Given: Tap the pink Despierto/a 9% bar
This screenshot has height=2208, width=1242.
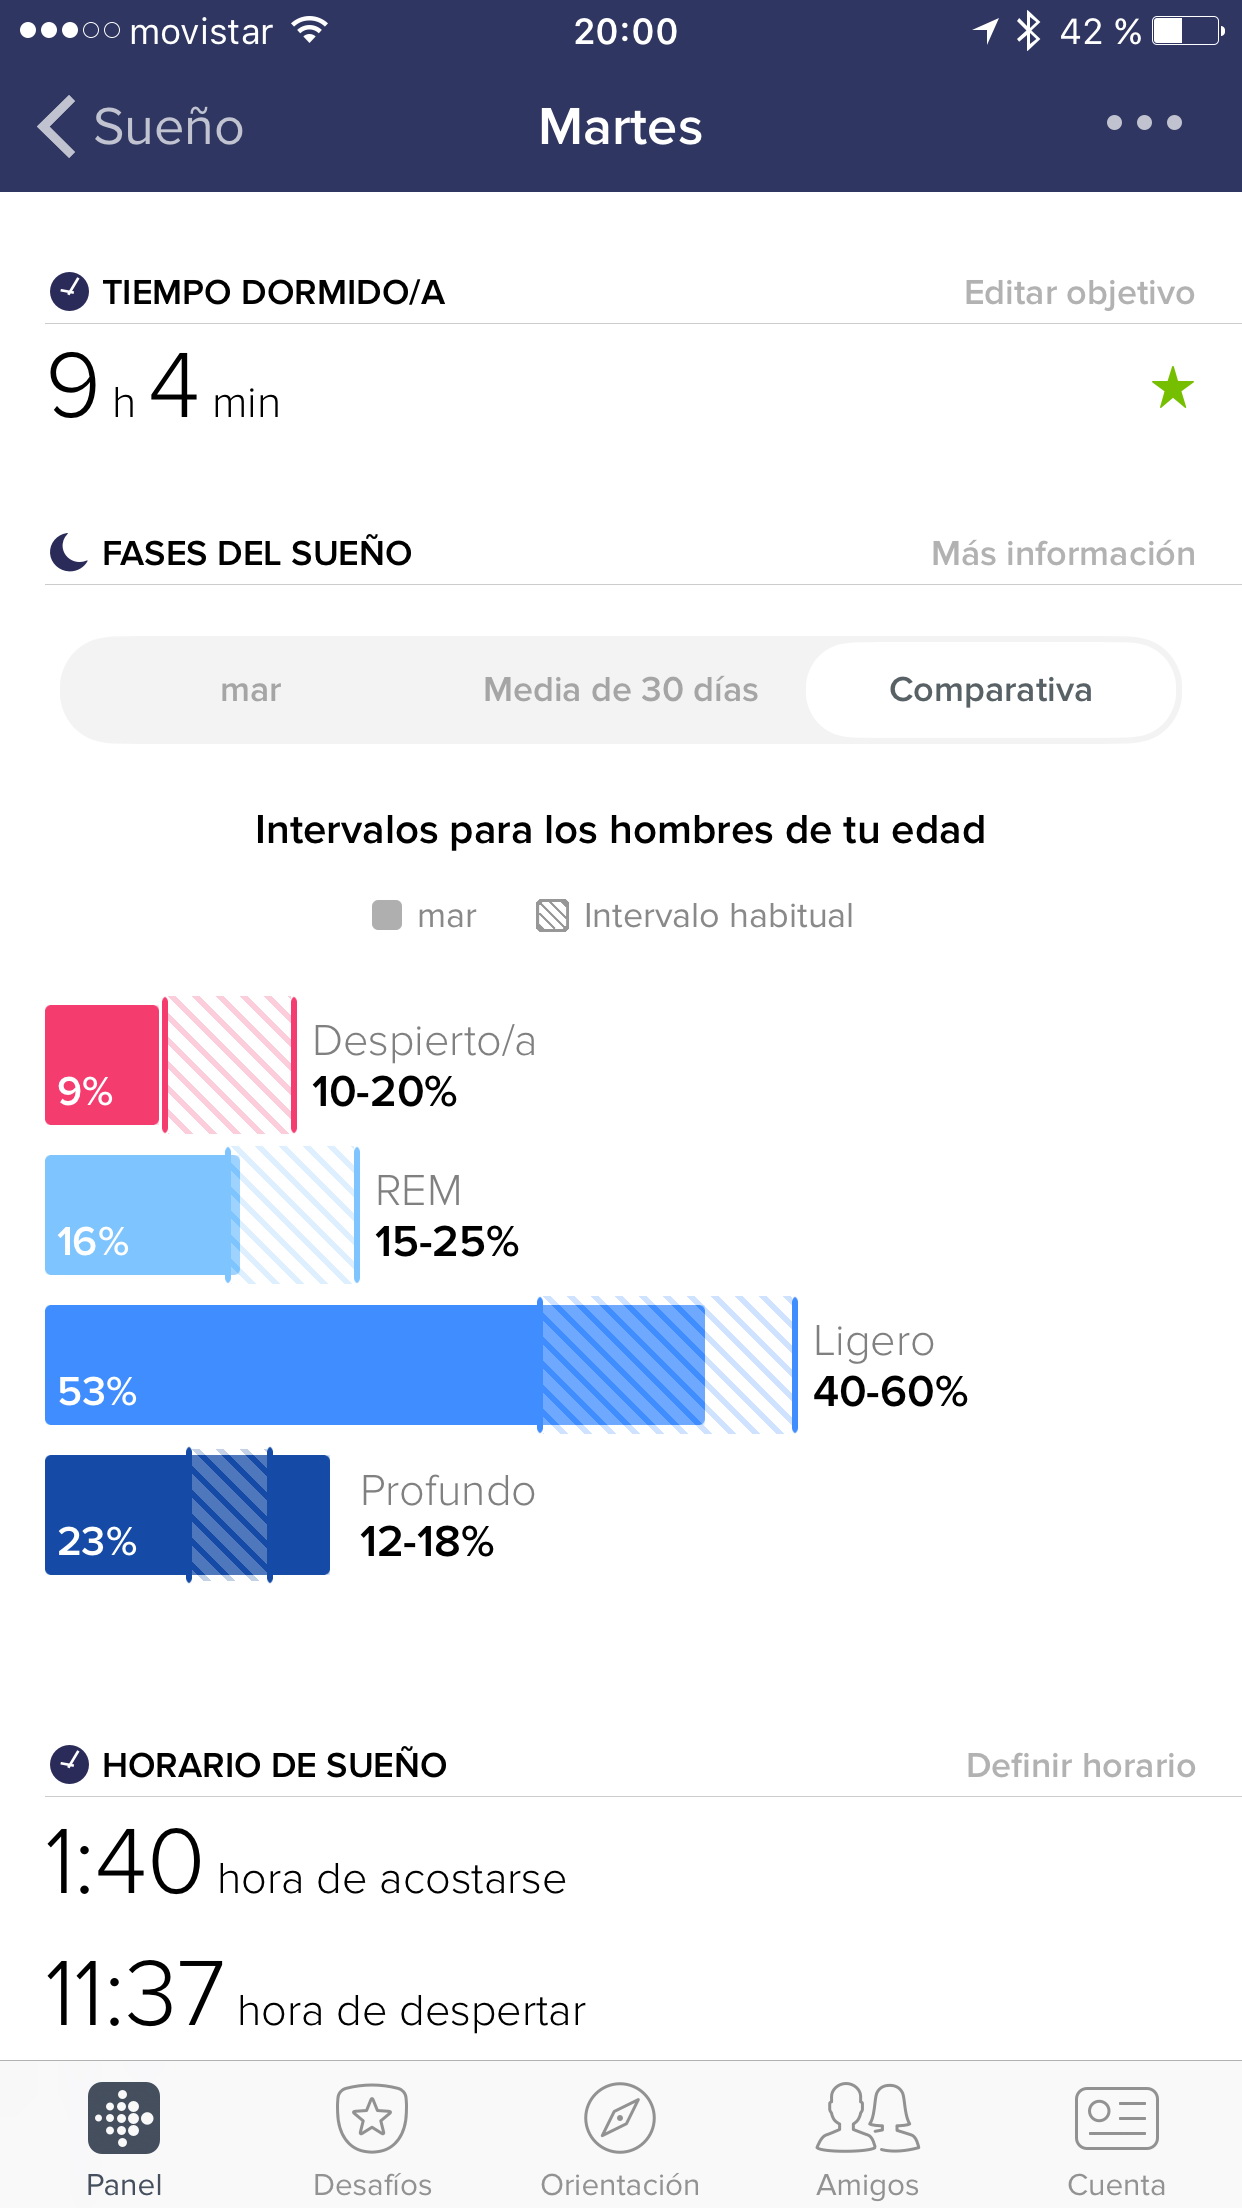Looking at the screenshot, I should tap(102, 1065).
